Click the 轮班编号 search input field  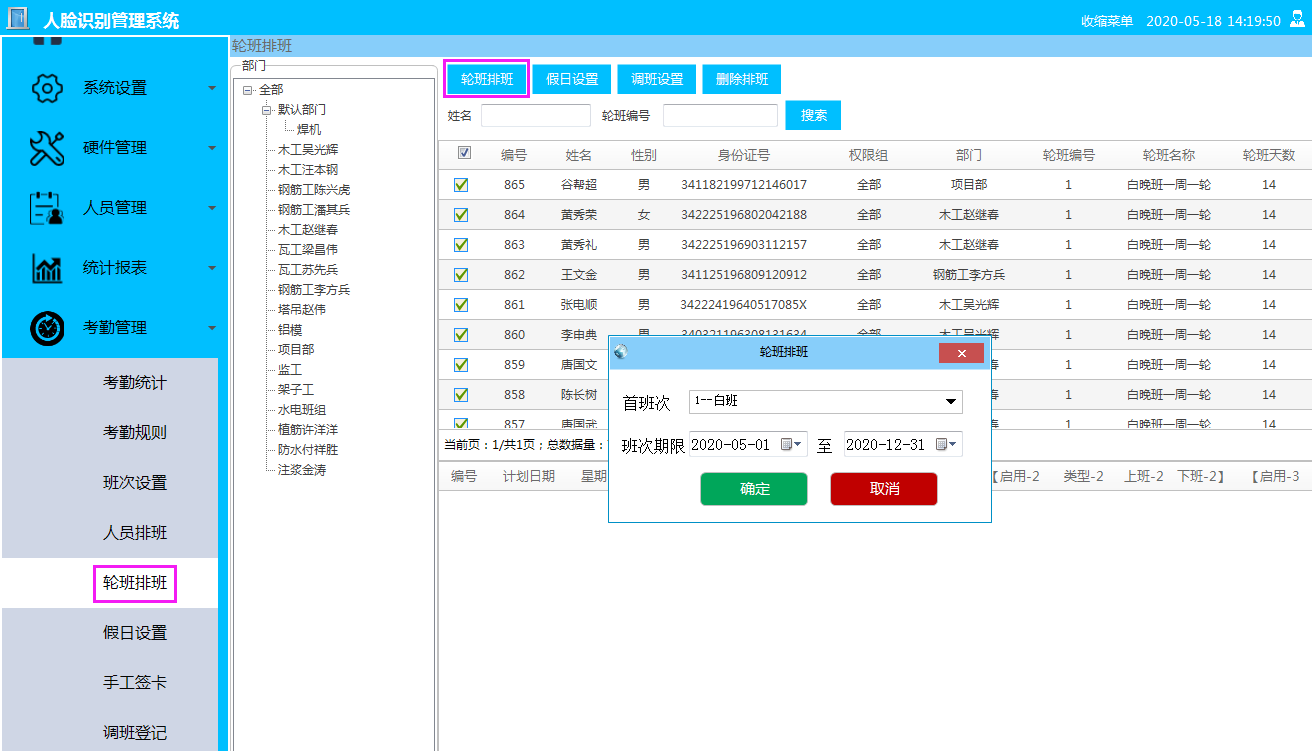point(720,116)
